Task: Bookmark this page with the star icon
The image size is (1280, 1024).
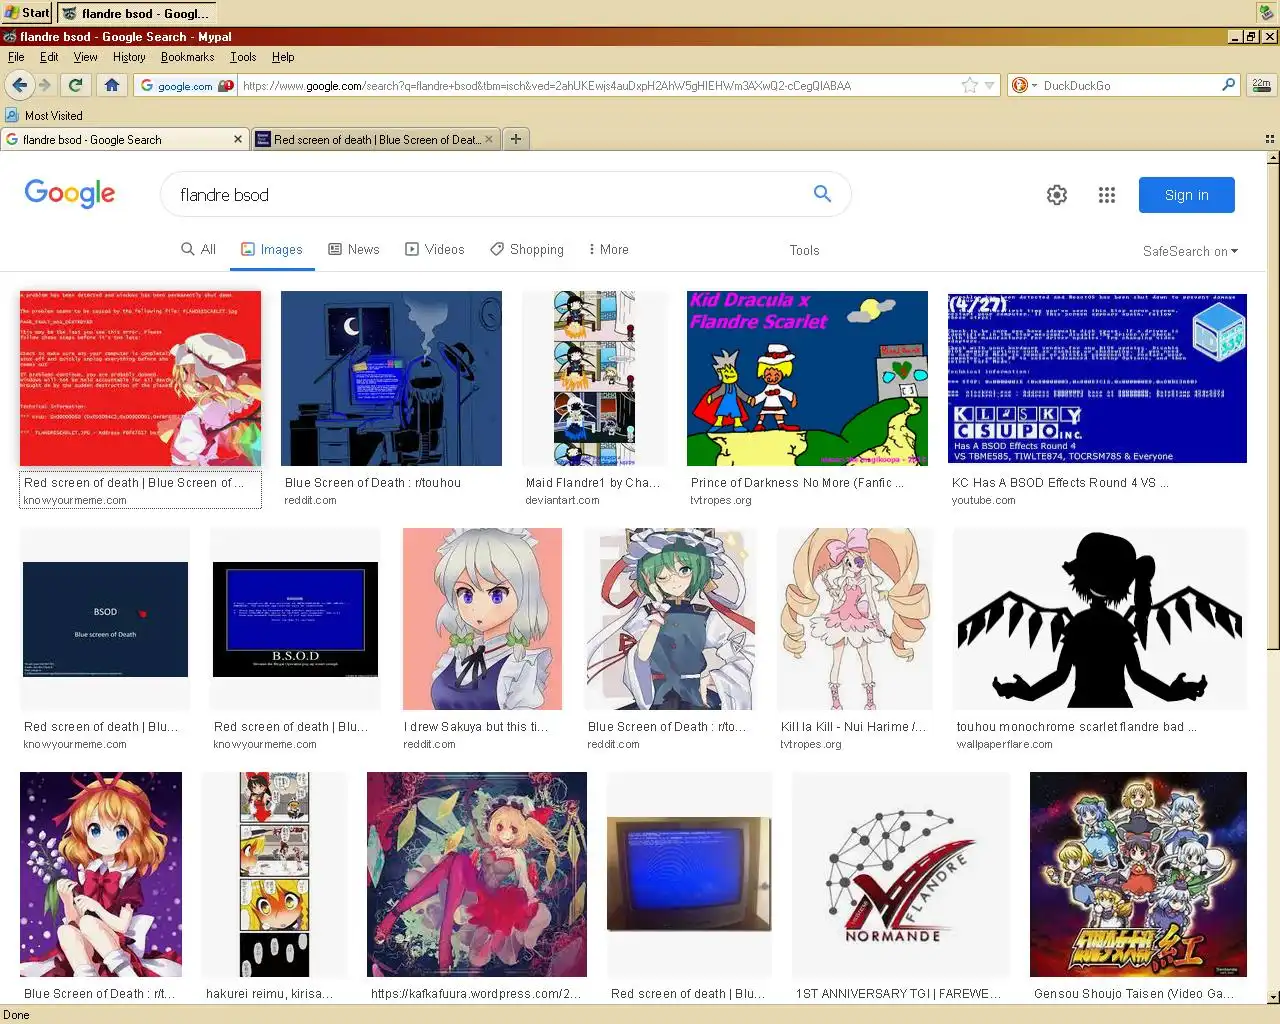Action: tap(969, 85)
